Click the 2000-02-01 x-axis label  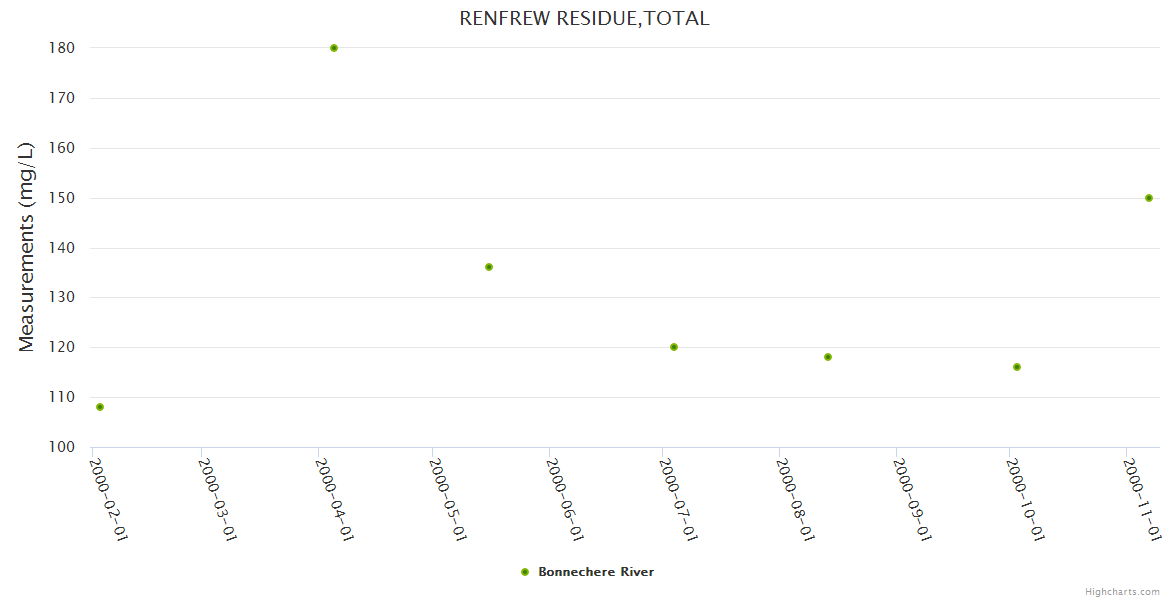109,498
